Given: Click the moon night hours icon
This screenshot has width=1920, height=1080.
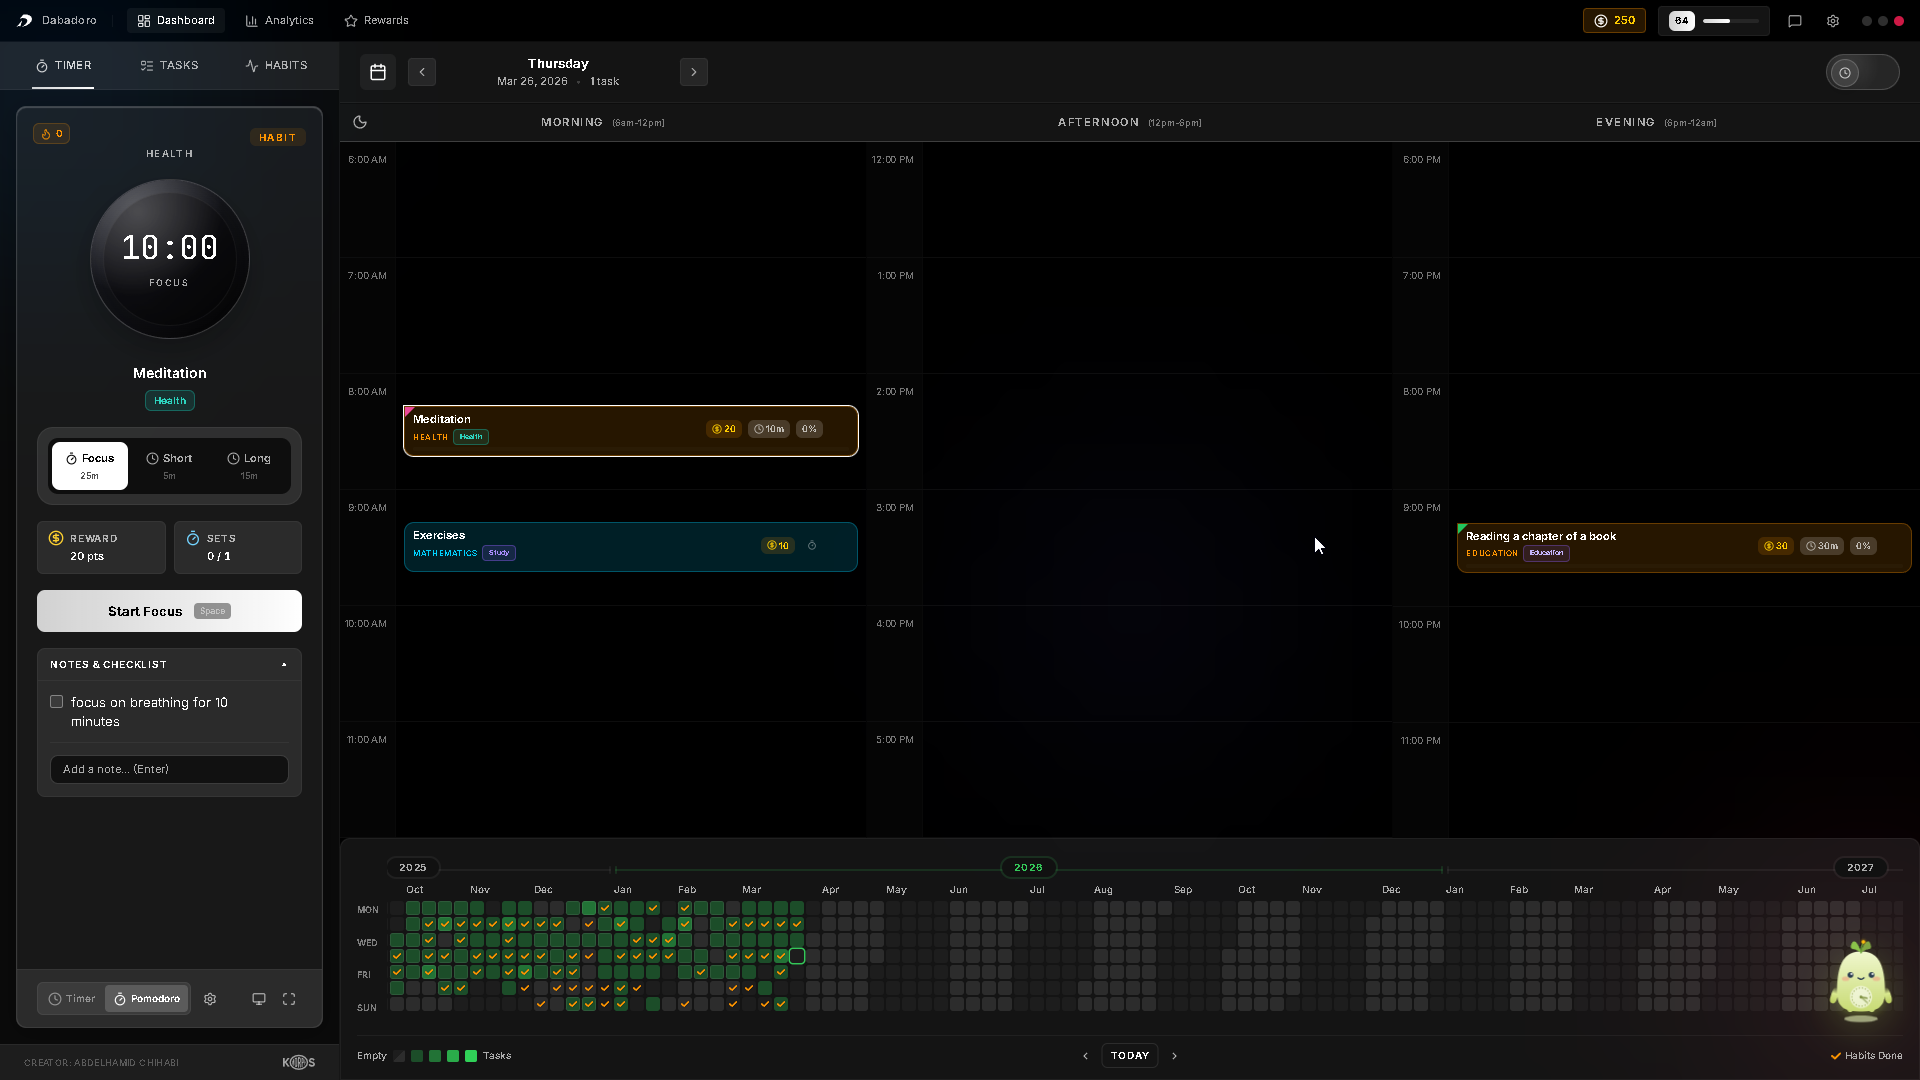Looking at the screenshot, I should pyautogui.click(x=360, y=122).
